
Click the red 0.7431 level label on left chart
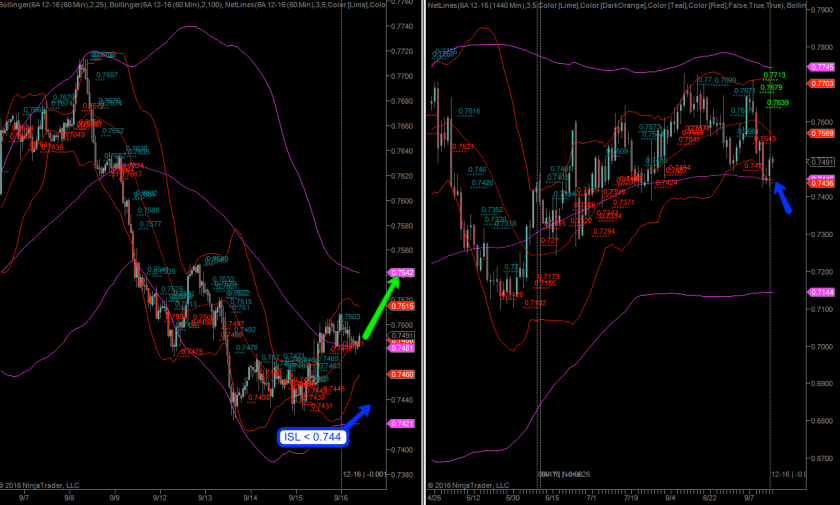(322, 406)
